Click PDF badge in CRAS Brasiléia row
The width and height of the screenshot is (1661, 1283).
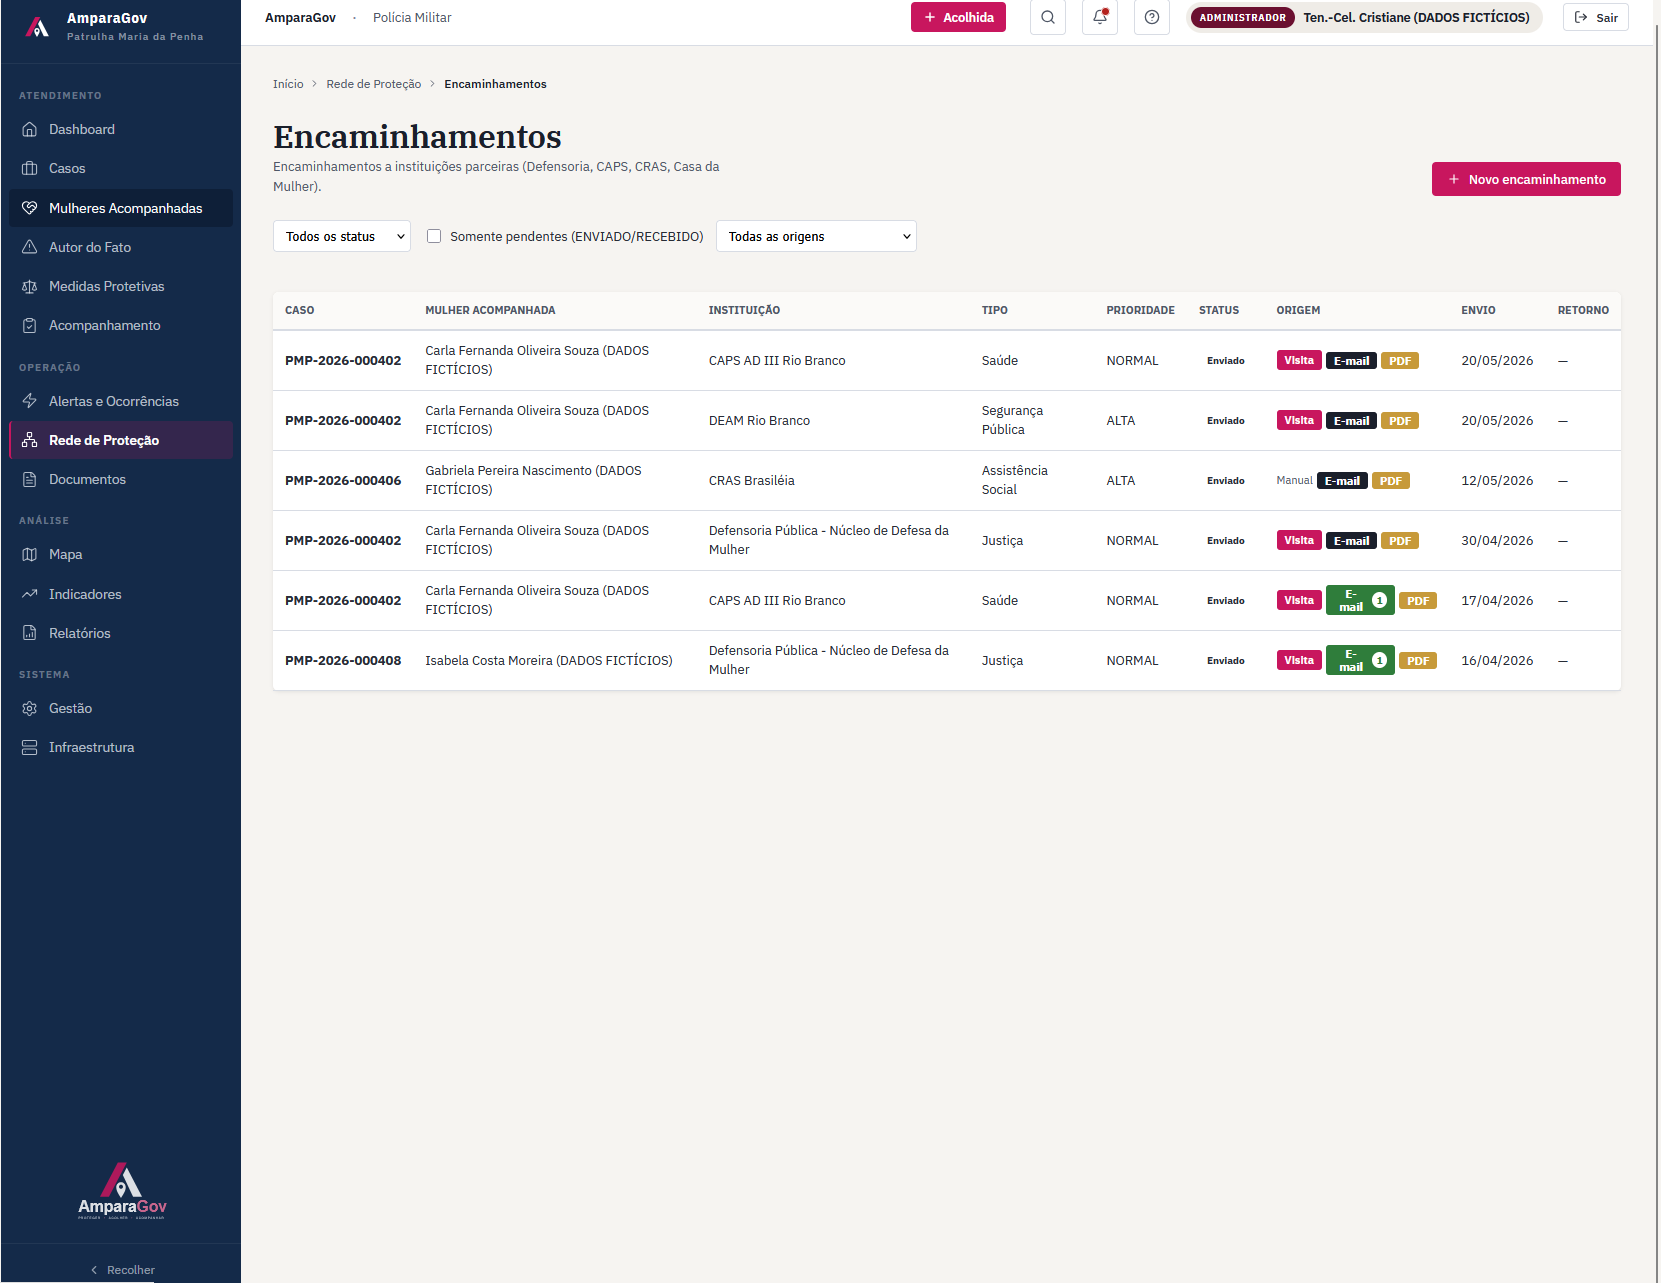1391,481
